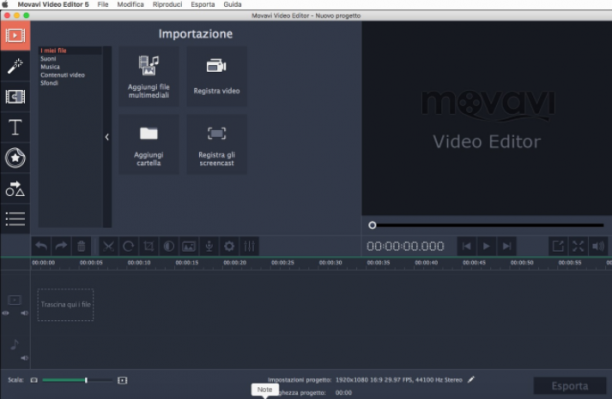Toggle preview volume speaker

coord(598,246)
